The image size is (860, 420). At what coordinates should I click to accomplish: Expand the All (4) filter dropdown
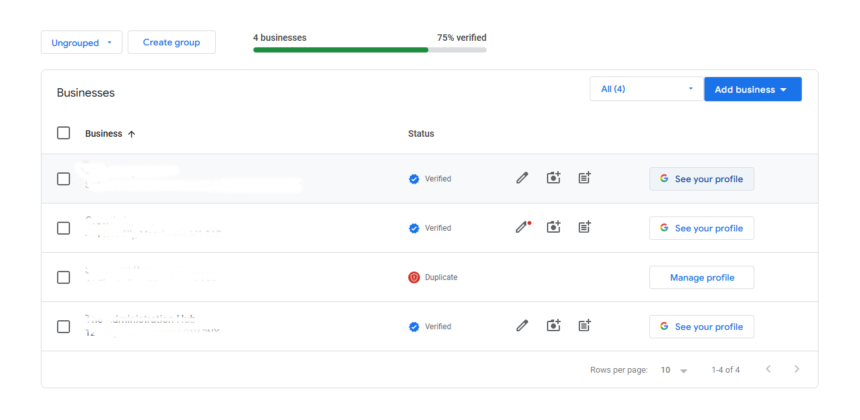click(645, 89)
